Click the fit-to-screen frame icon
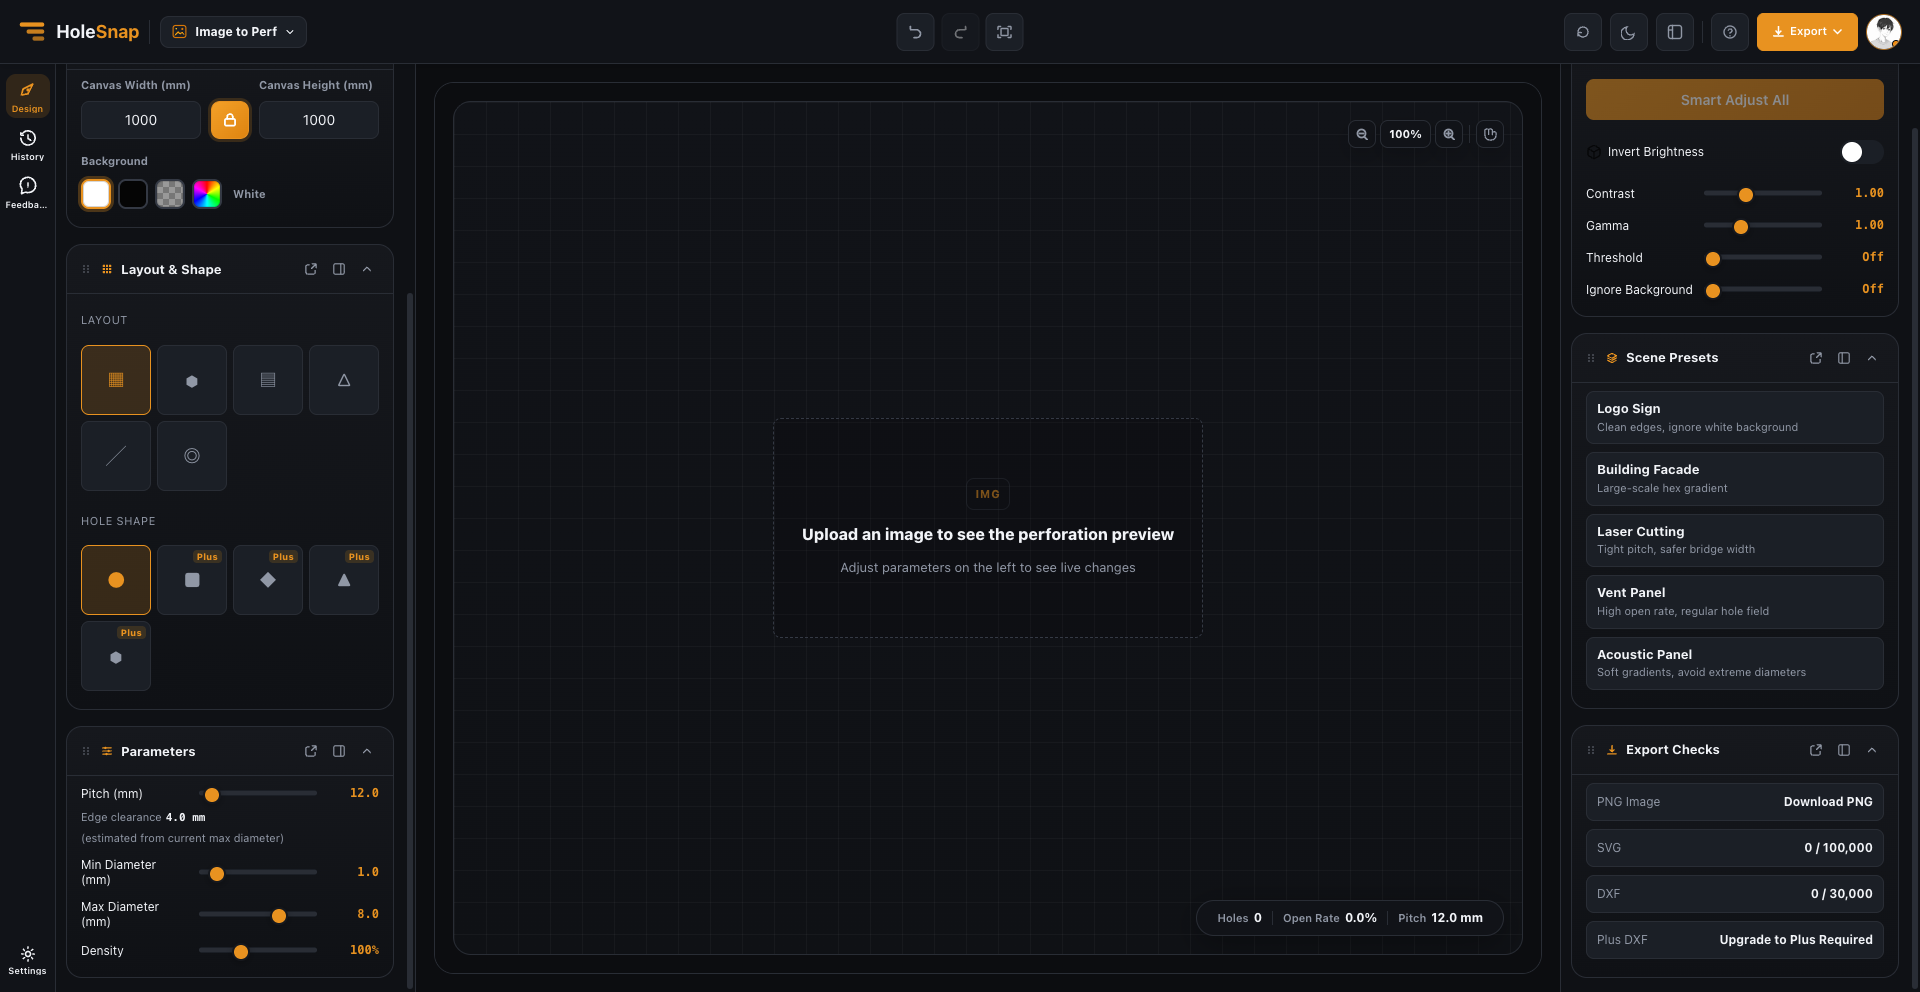The height and width of the screenshot is (992, 1920). click(1004, 32)
